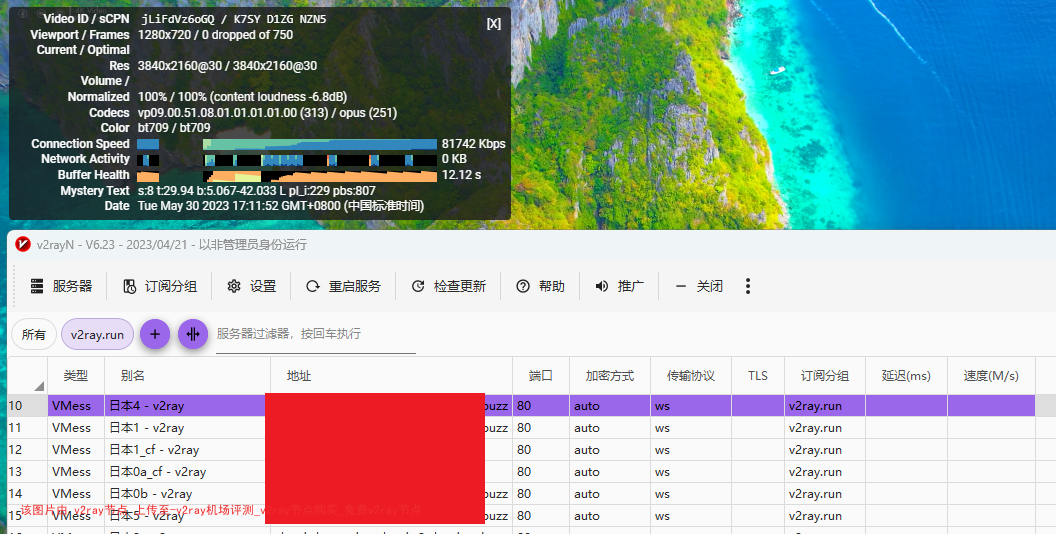Sort by the 类型 column header
1056x534 pixels.
[76, 376]
